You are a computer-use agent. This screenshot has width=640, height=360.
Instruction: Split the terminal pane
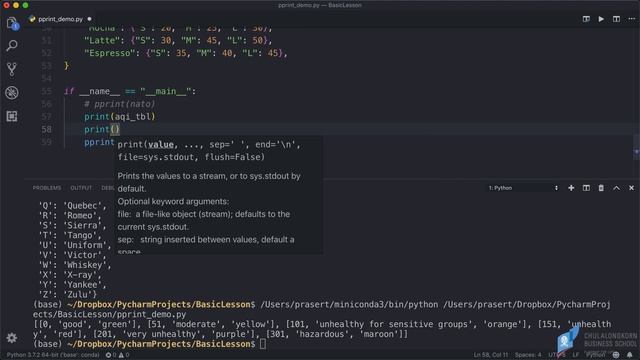586,188
